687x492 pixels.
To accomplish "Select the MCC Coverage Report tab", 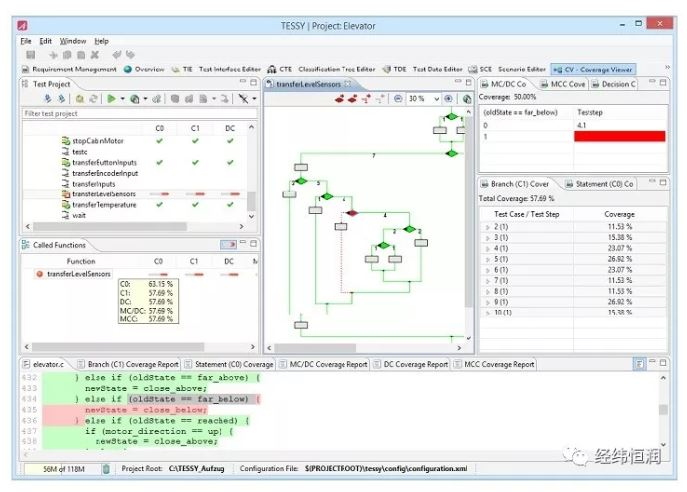I will point(494,365).
